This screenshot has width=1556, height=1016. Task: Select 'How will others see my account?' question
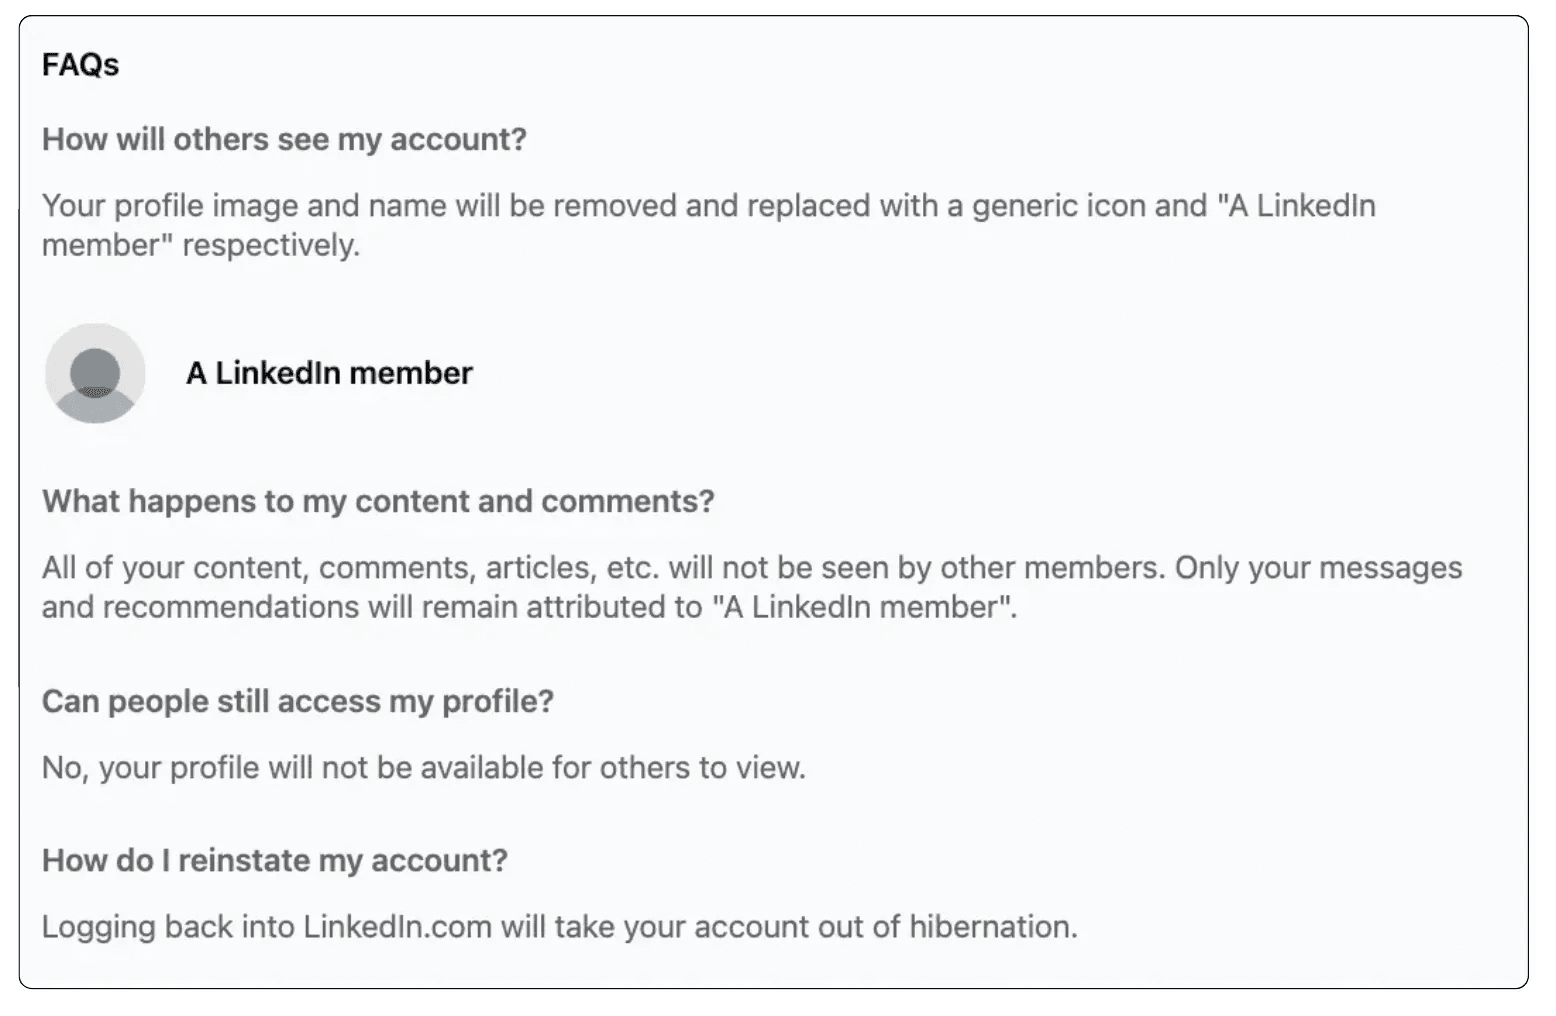click(284, 139)
